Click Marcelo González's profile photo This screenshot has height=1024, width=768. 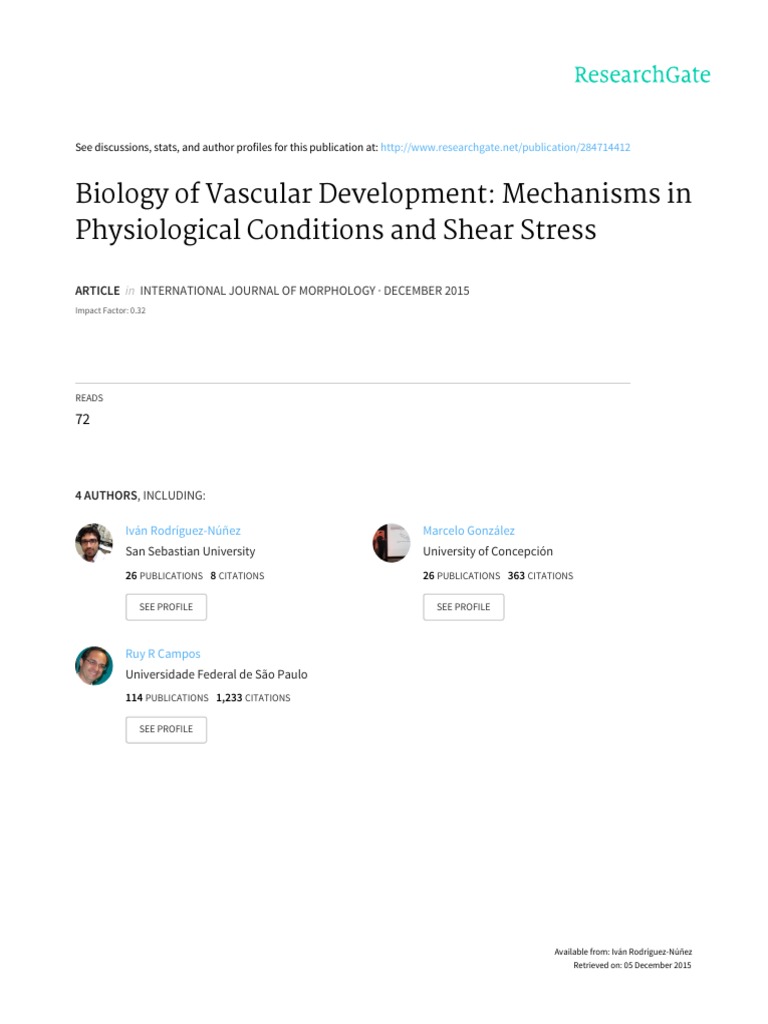(x=391, y=543)
